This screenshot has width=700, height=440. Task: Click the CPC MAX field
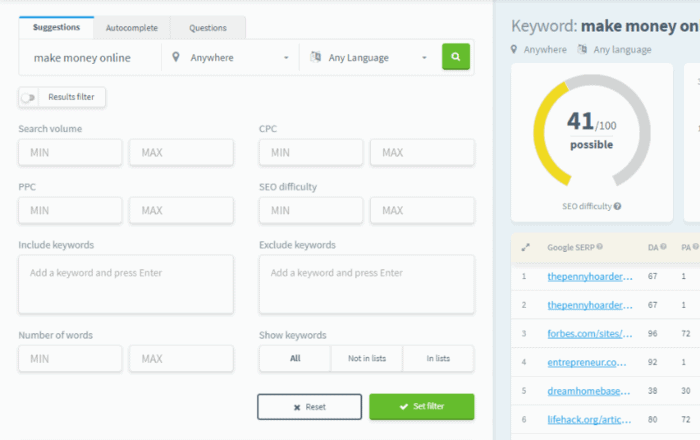[x=422, y=153]
